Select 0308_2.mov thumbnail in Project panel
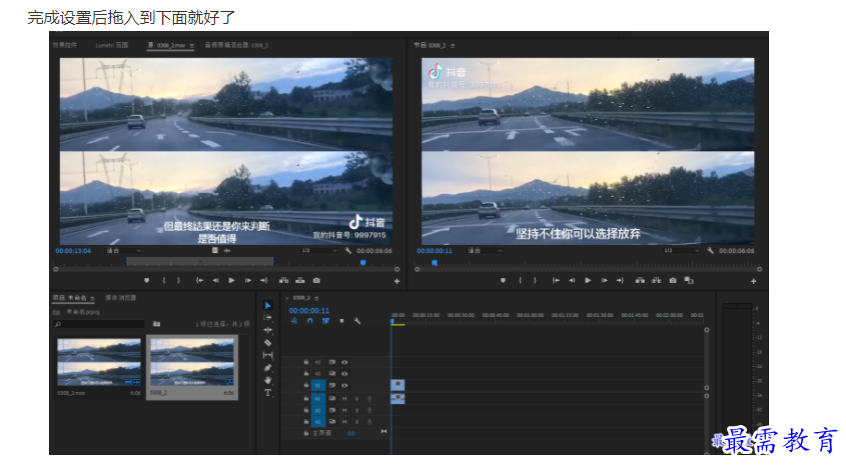Viewport: 846px width, 472px height. (99, 362)
